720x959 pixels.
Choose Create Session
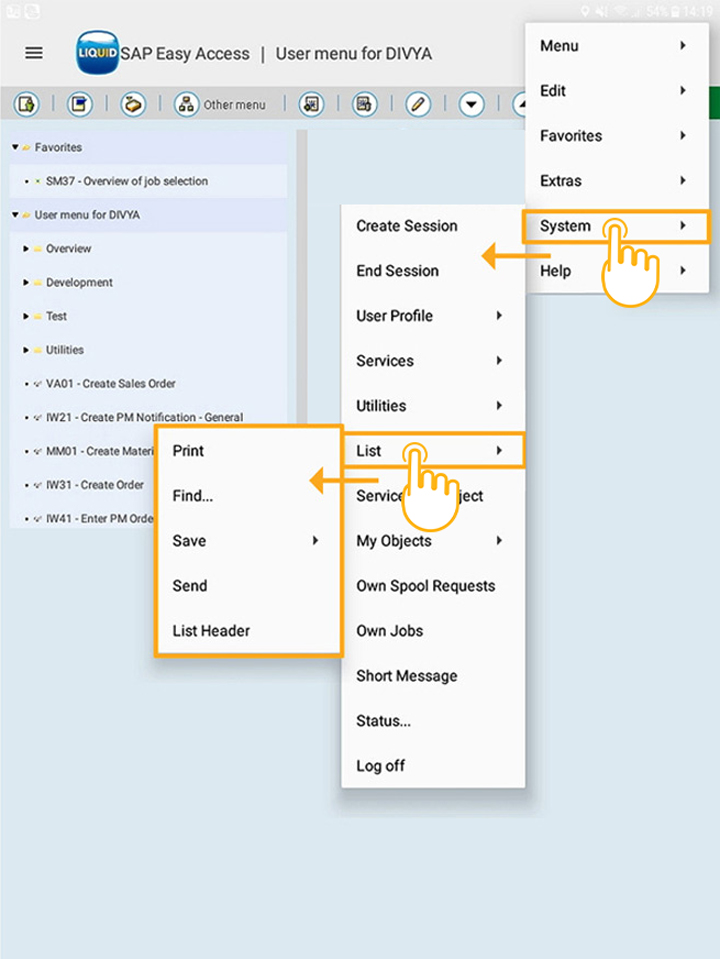[x=432, y=226]
